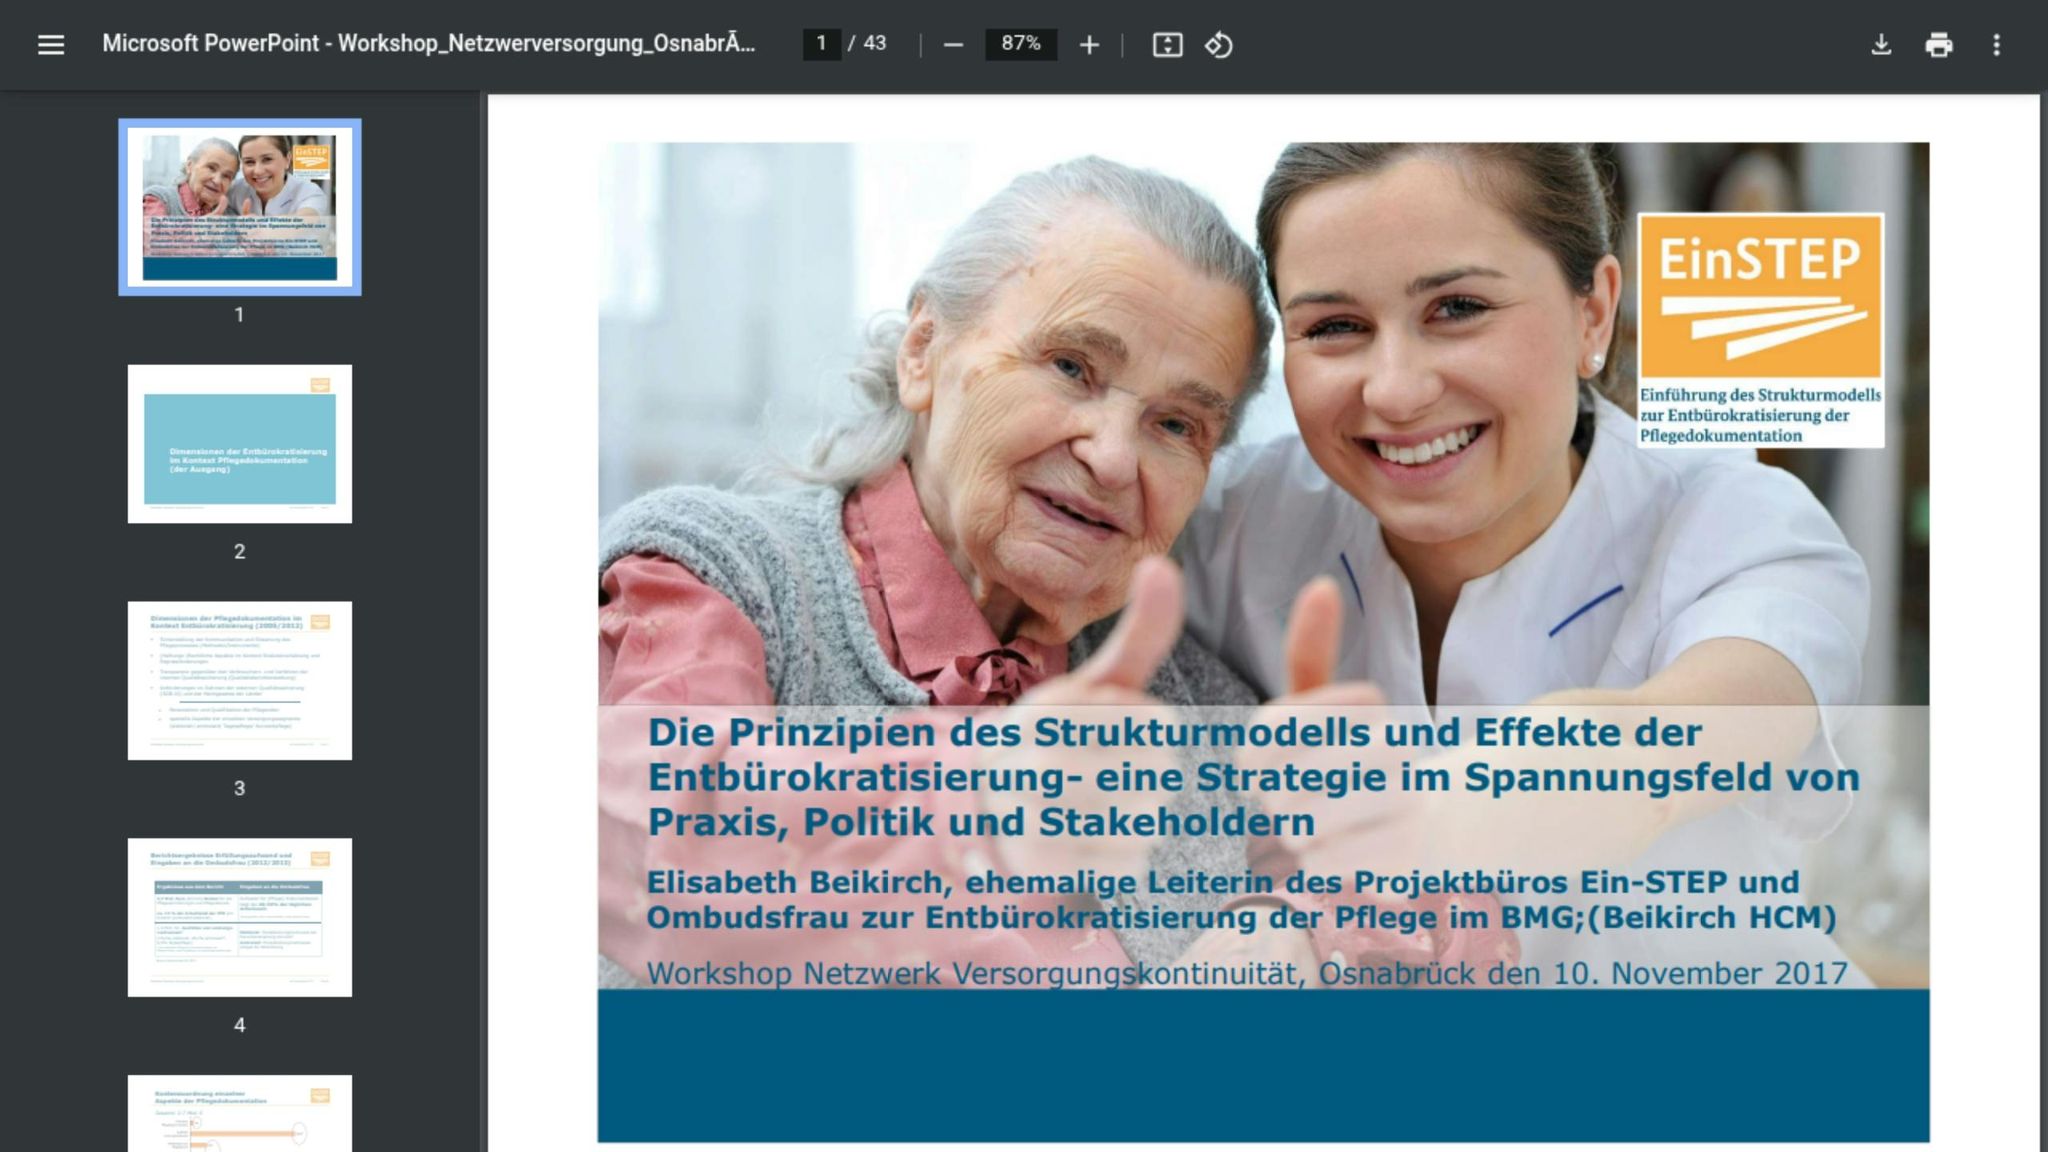Print the document
The height and width of the screenshot is (1152, 2048).
pos(1938,44)
